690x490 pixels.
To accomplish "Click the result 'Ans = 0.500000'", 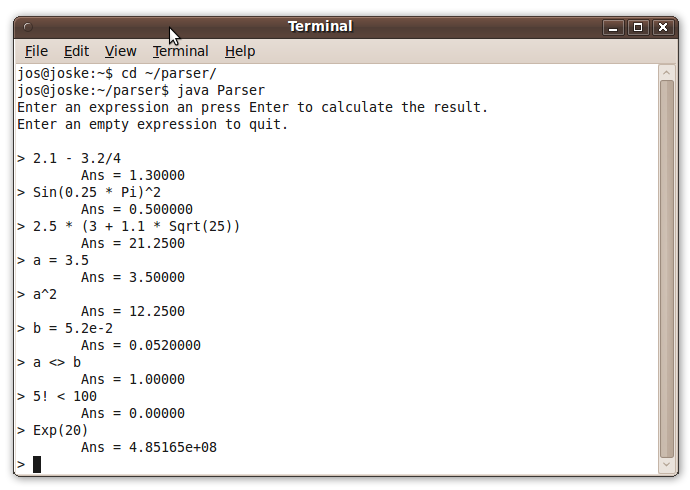I will 137,209.
